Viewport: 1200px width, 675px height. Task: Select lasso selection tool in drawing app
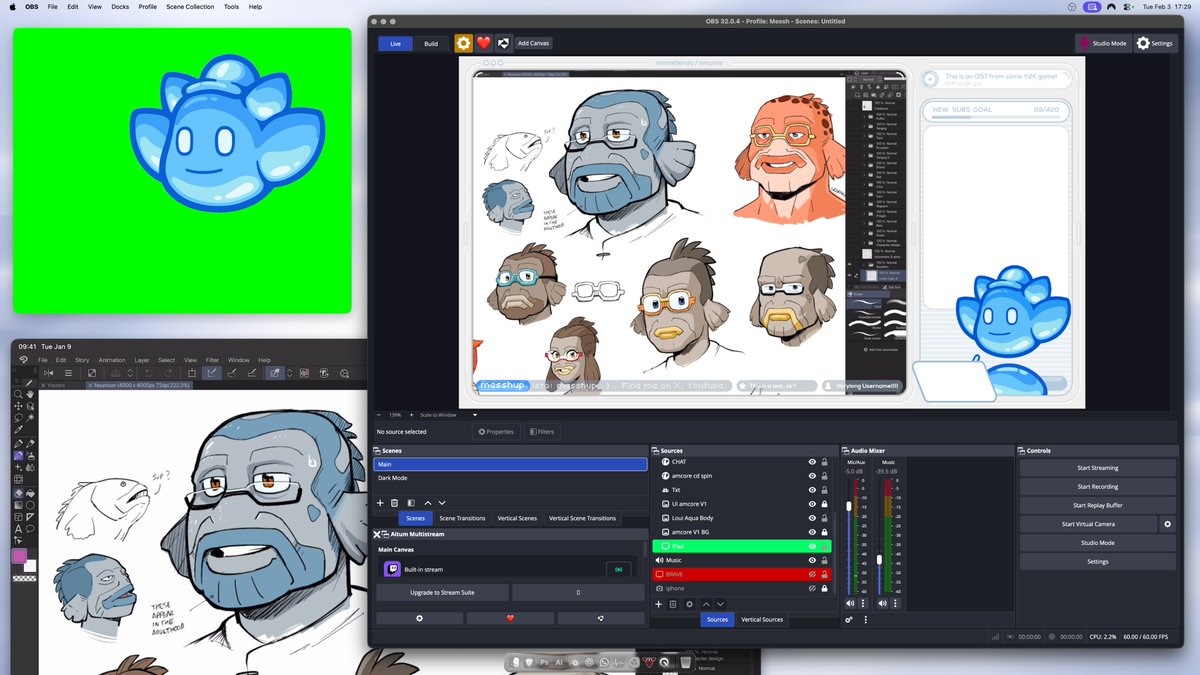tap(19, 419)
